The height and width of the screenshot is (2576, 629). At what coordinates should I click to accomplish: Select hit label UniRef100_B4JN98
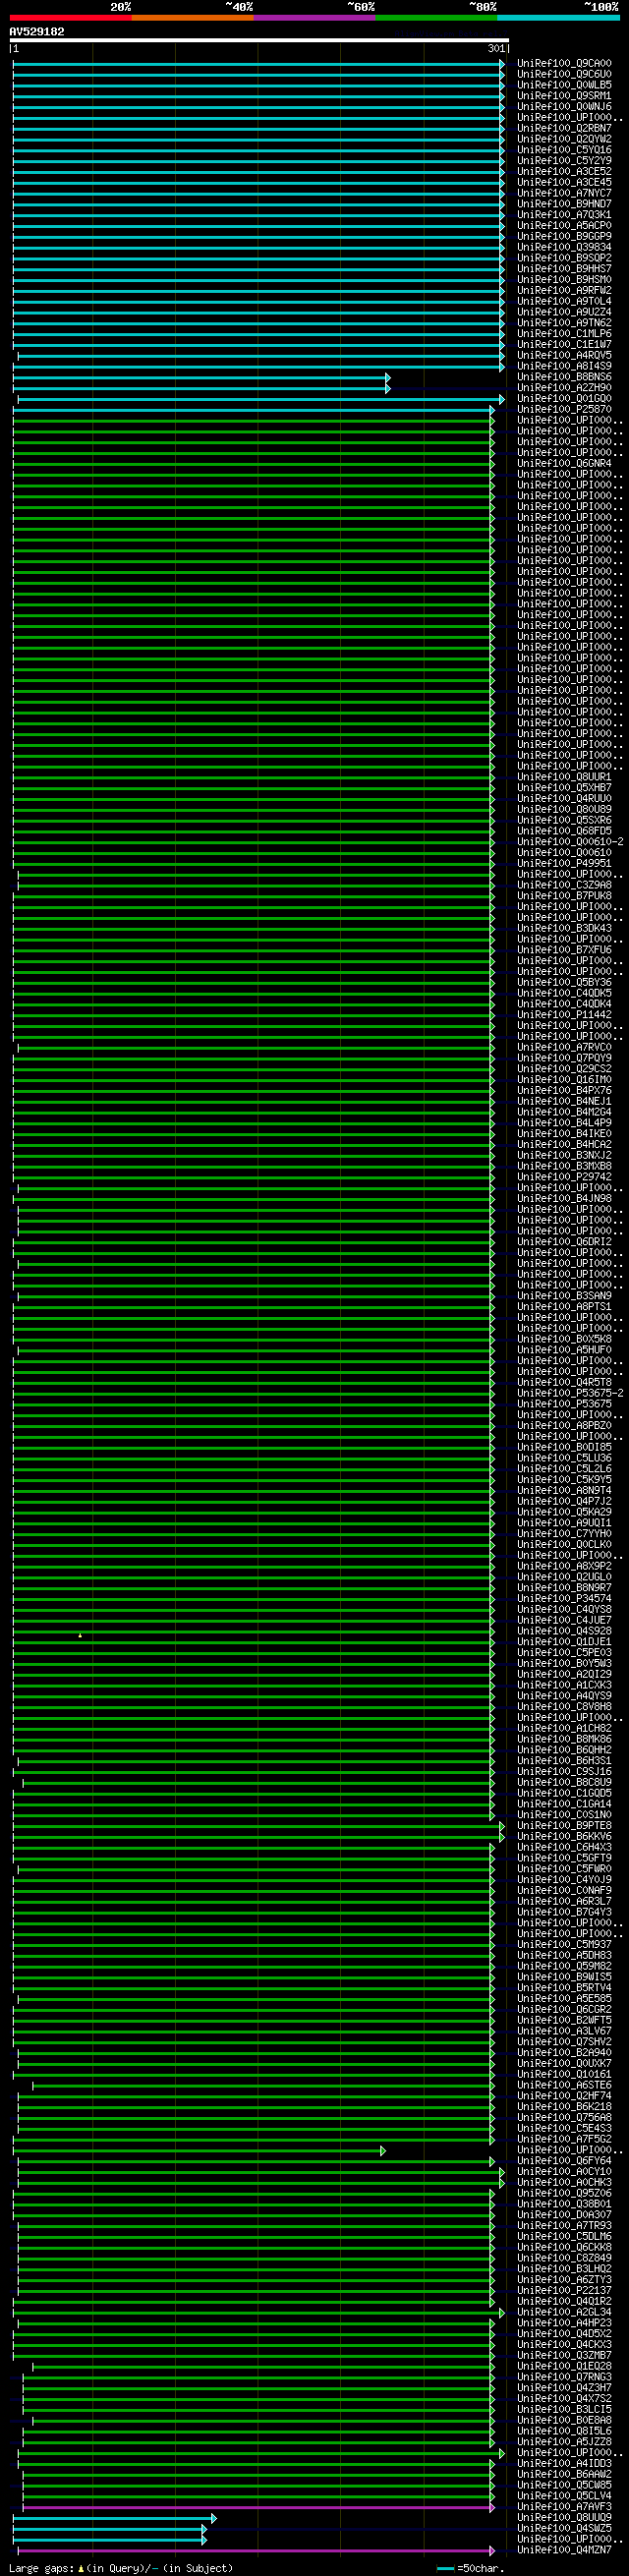564,1198
